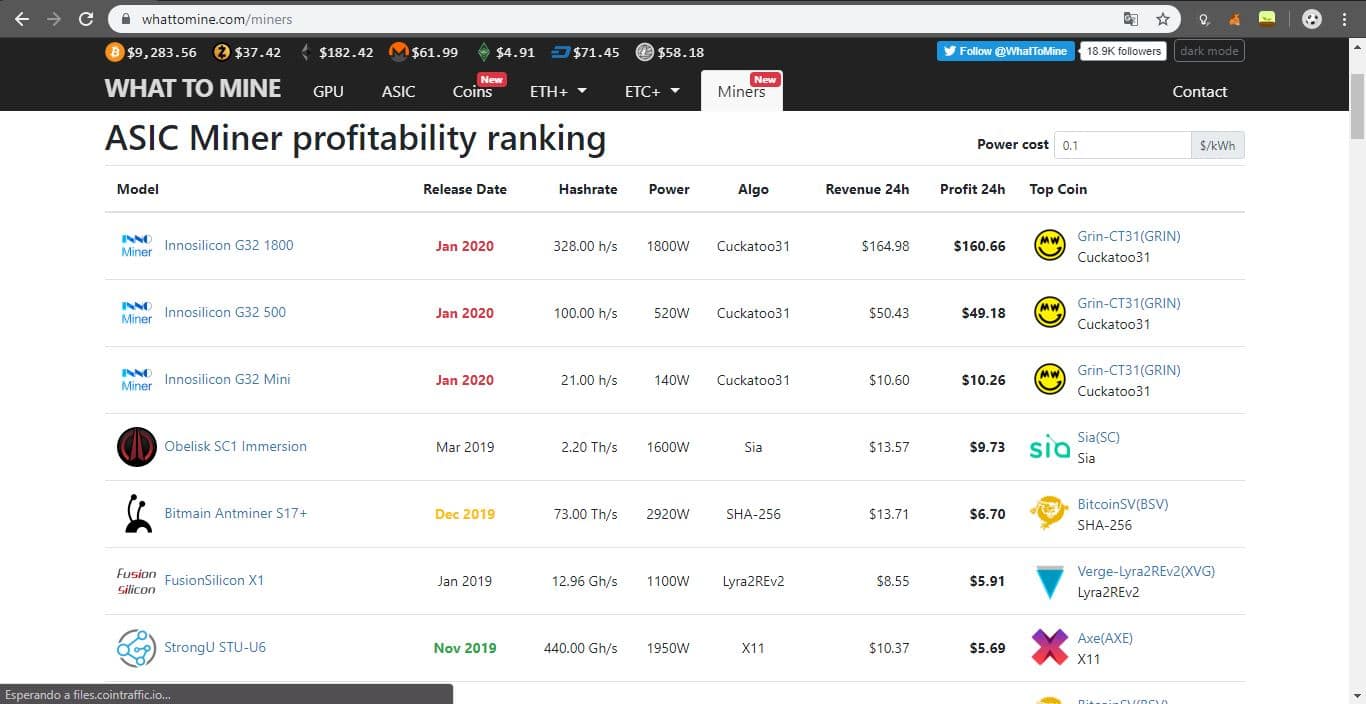1366x704 pixels.
Task: Click the Bitcoin ticker icon showing $9,283.56
Action: point(114,52)
